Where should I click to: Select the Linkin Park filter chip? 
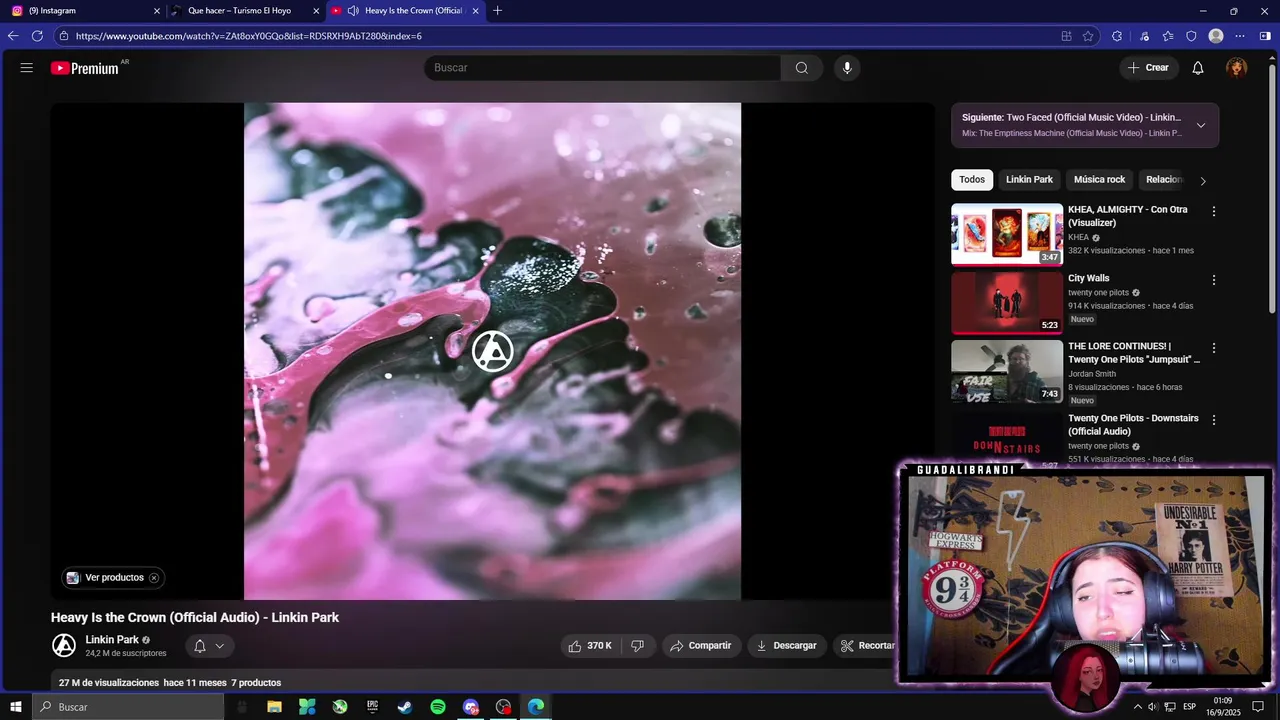tap(1029, 180)
